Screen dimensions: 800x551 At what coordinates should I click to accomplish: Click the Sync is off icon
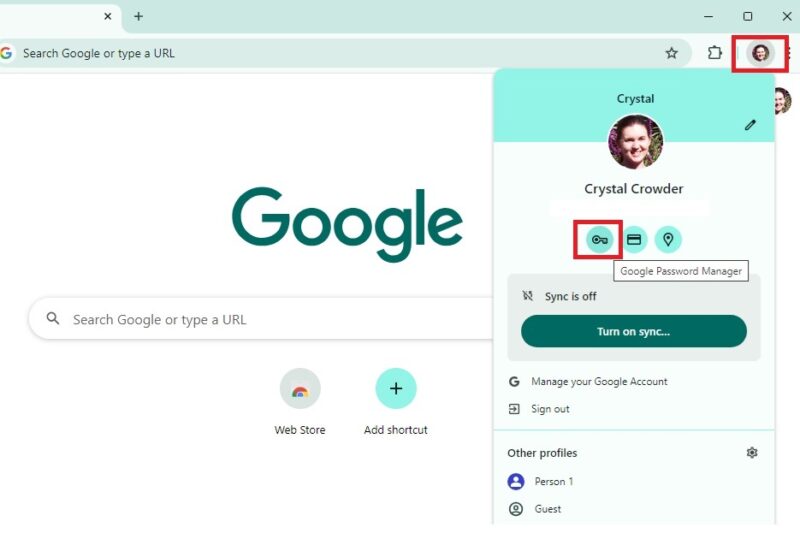coord(528,296)
